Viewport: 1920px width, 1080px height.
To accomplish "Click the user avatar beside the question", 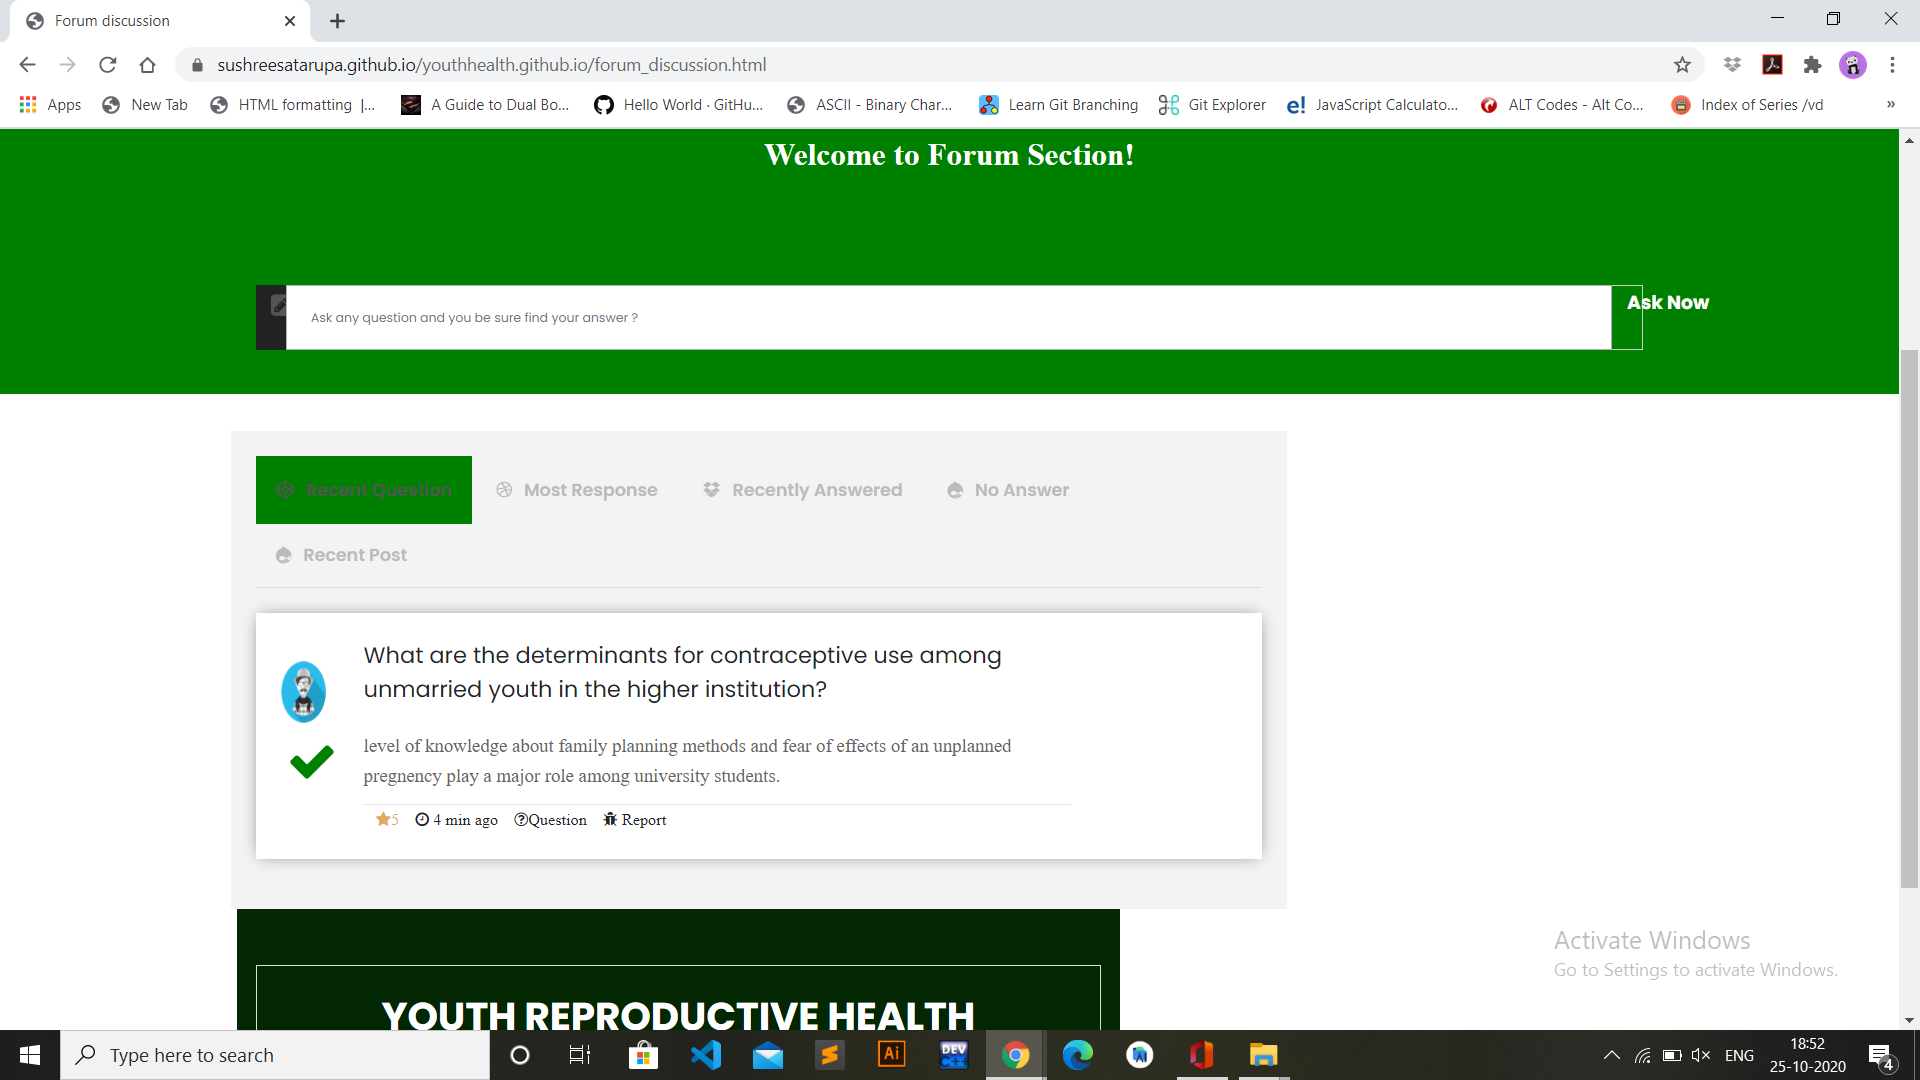I will [x=303, y=691].
